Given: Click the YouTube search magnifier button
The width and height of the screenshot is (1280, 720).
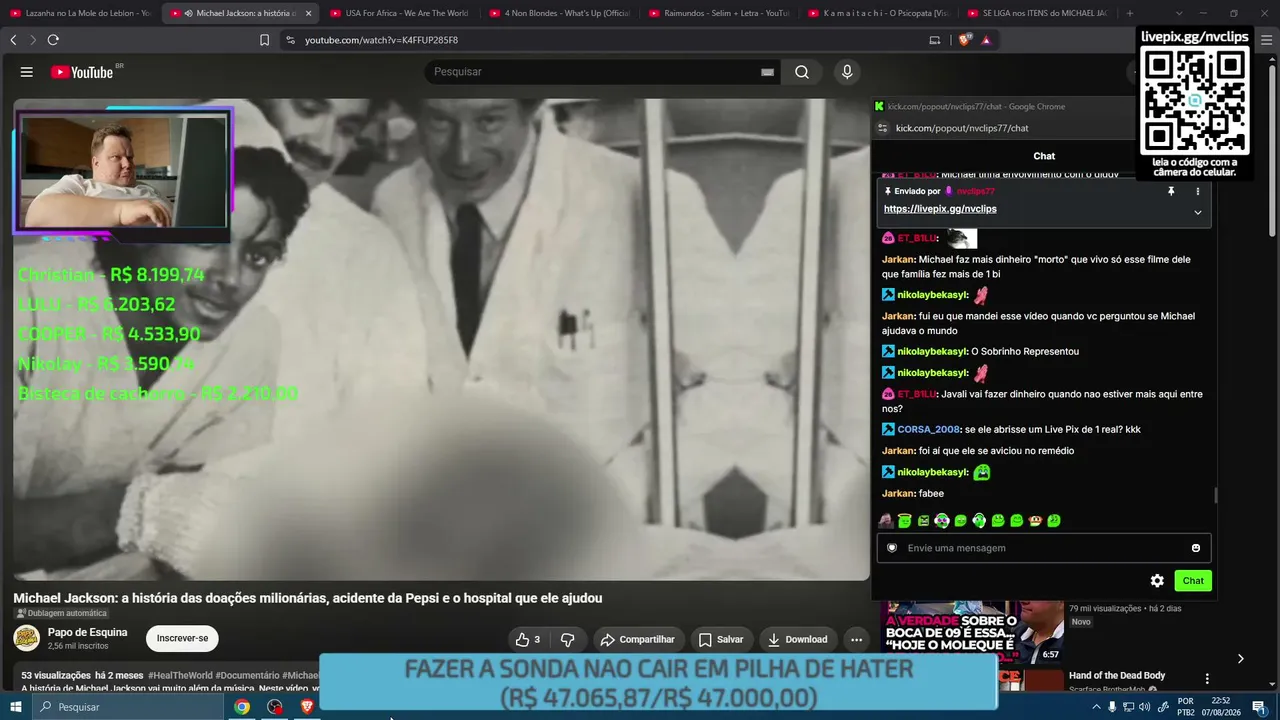Looking at the screenshot, I should click(x=802, y=72).
